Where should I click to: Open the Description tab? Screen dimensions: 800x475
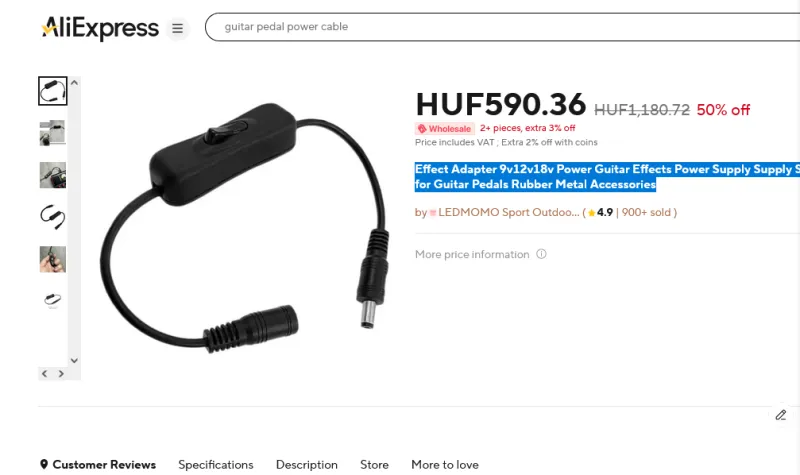(x=307, y=465)
